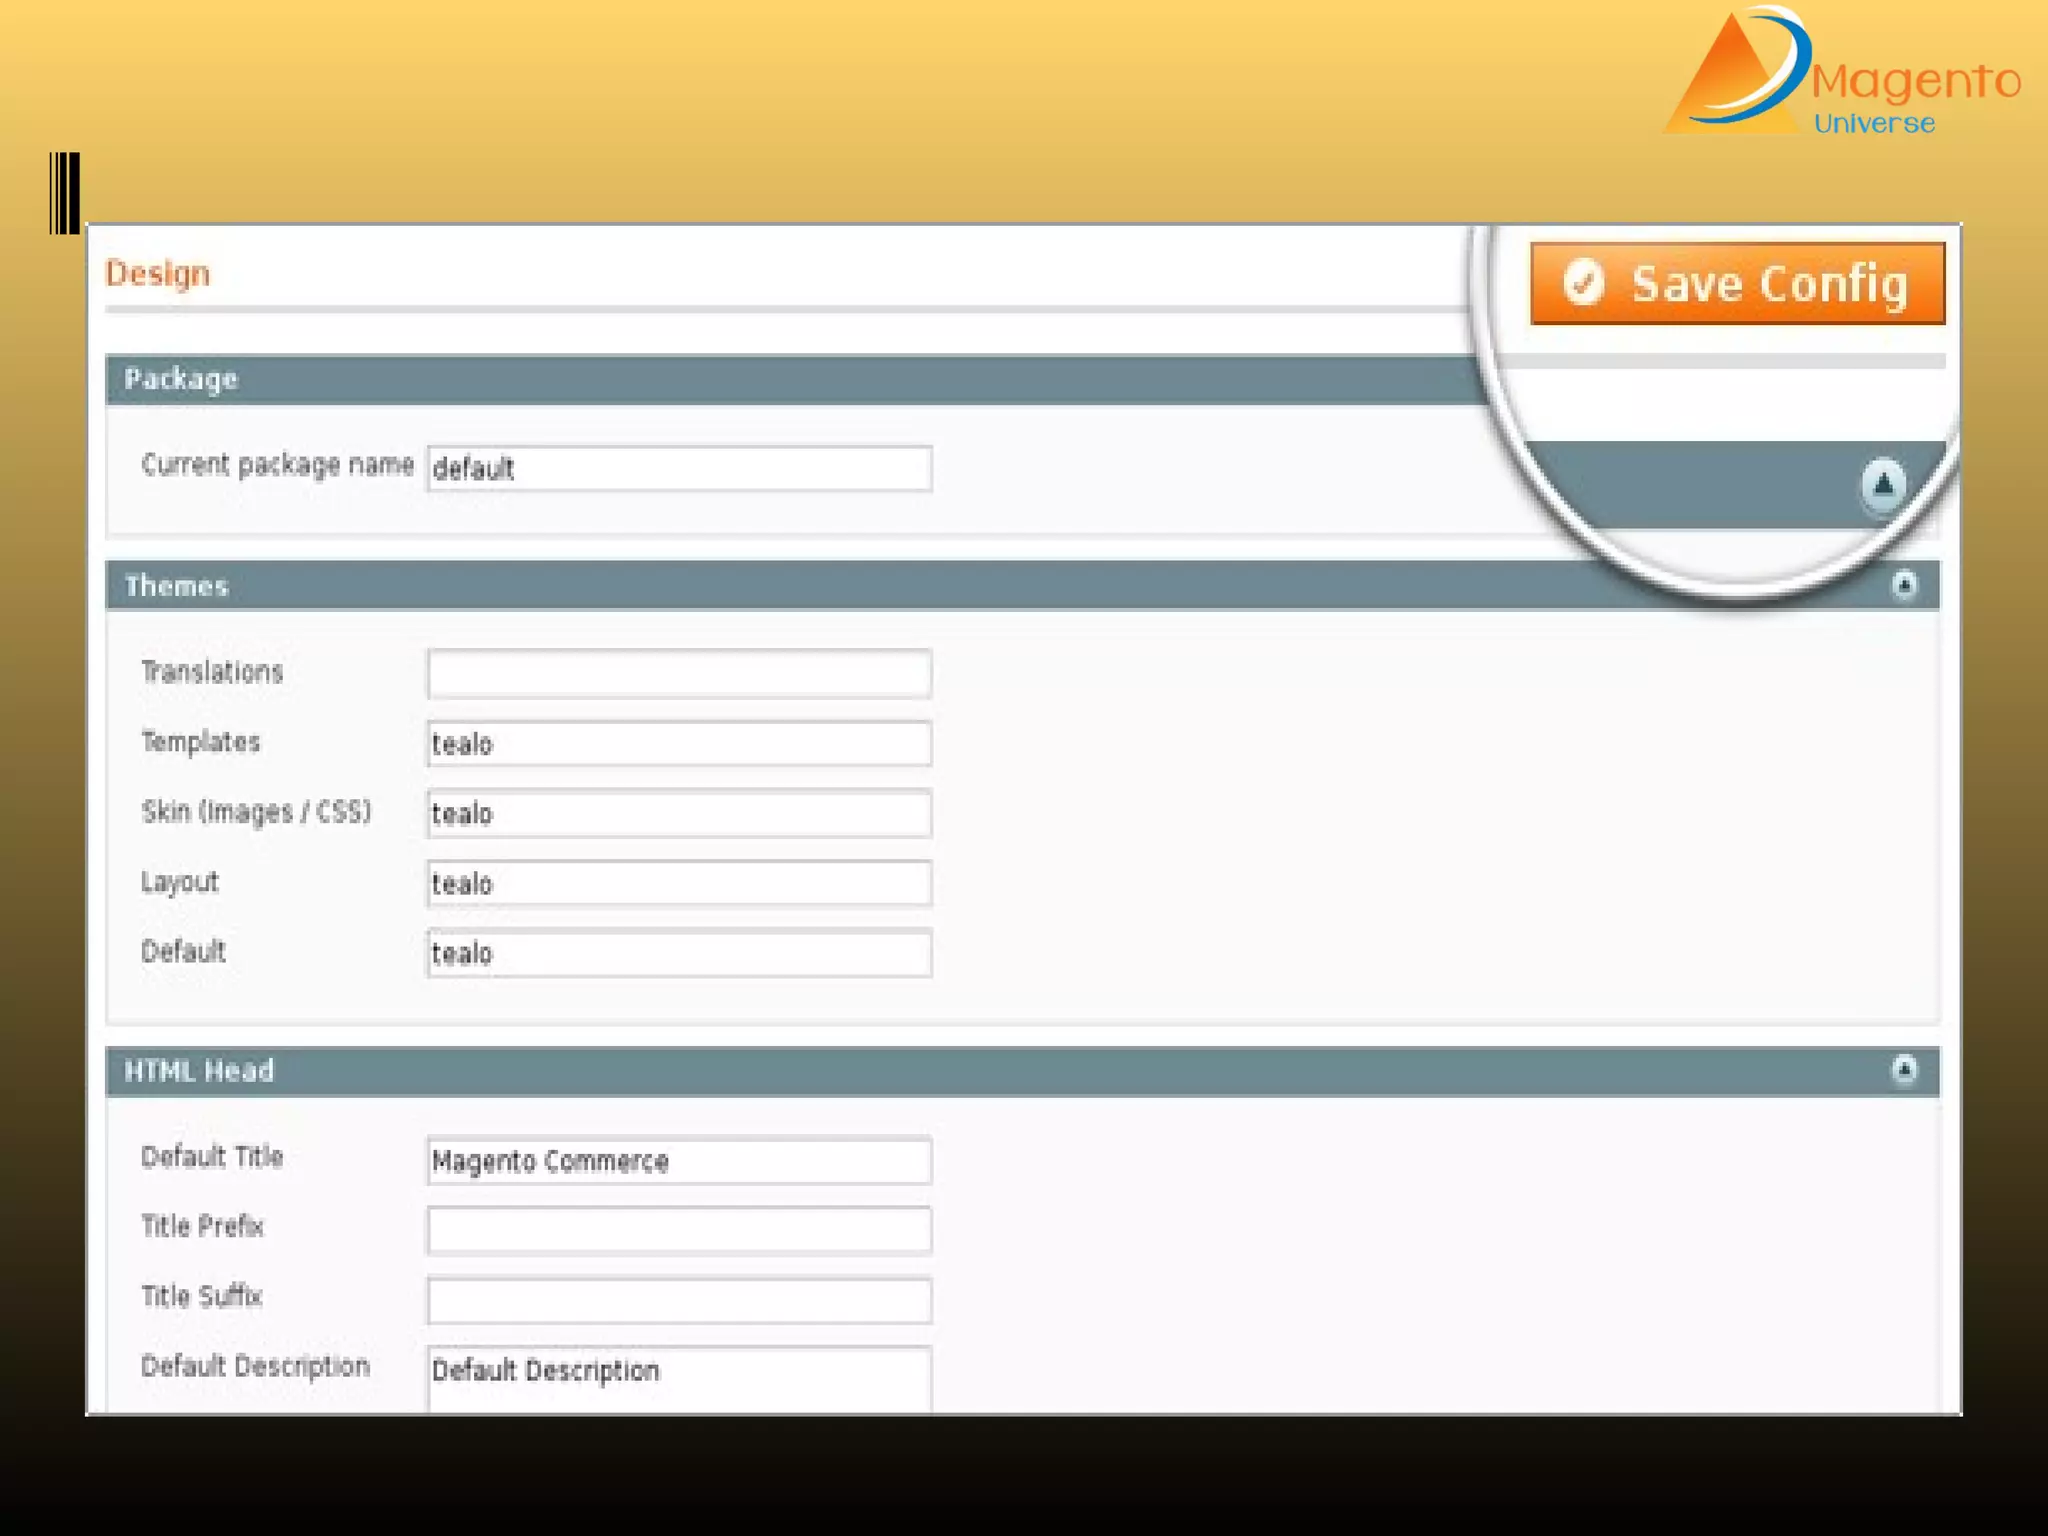Viewport: 2048px width, 1536px height.
Task: Click the HTML Head section header title
Action: click(x=199, y=1071)
